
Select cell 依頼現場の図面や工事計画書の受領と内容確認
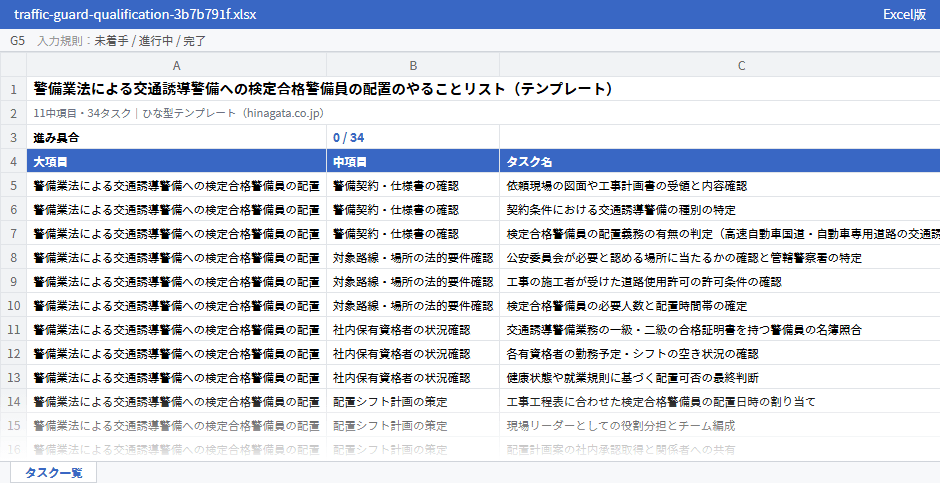(719, 186)
